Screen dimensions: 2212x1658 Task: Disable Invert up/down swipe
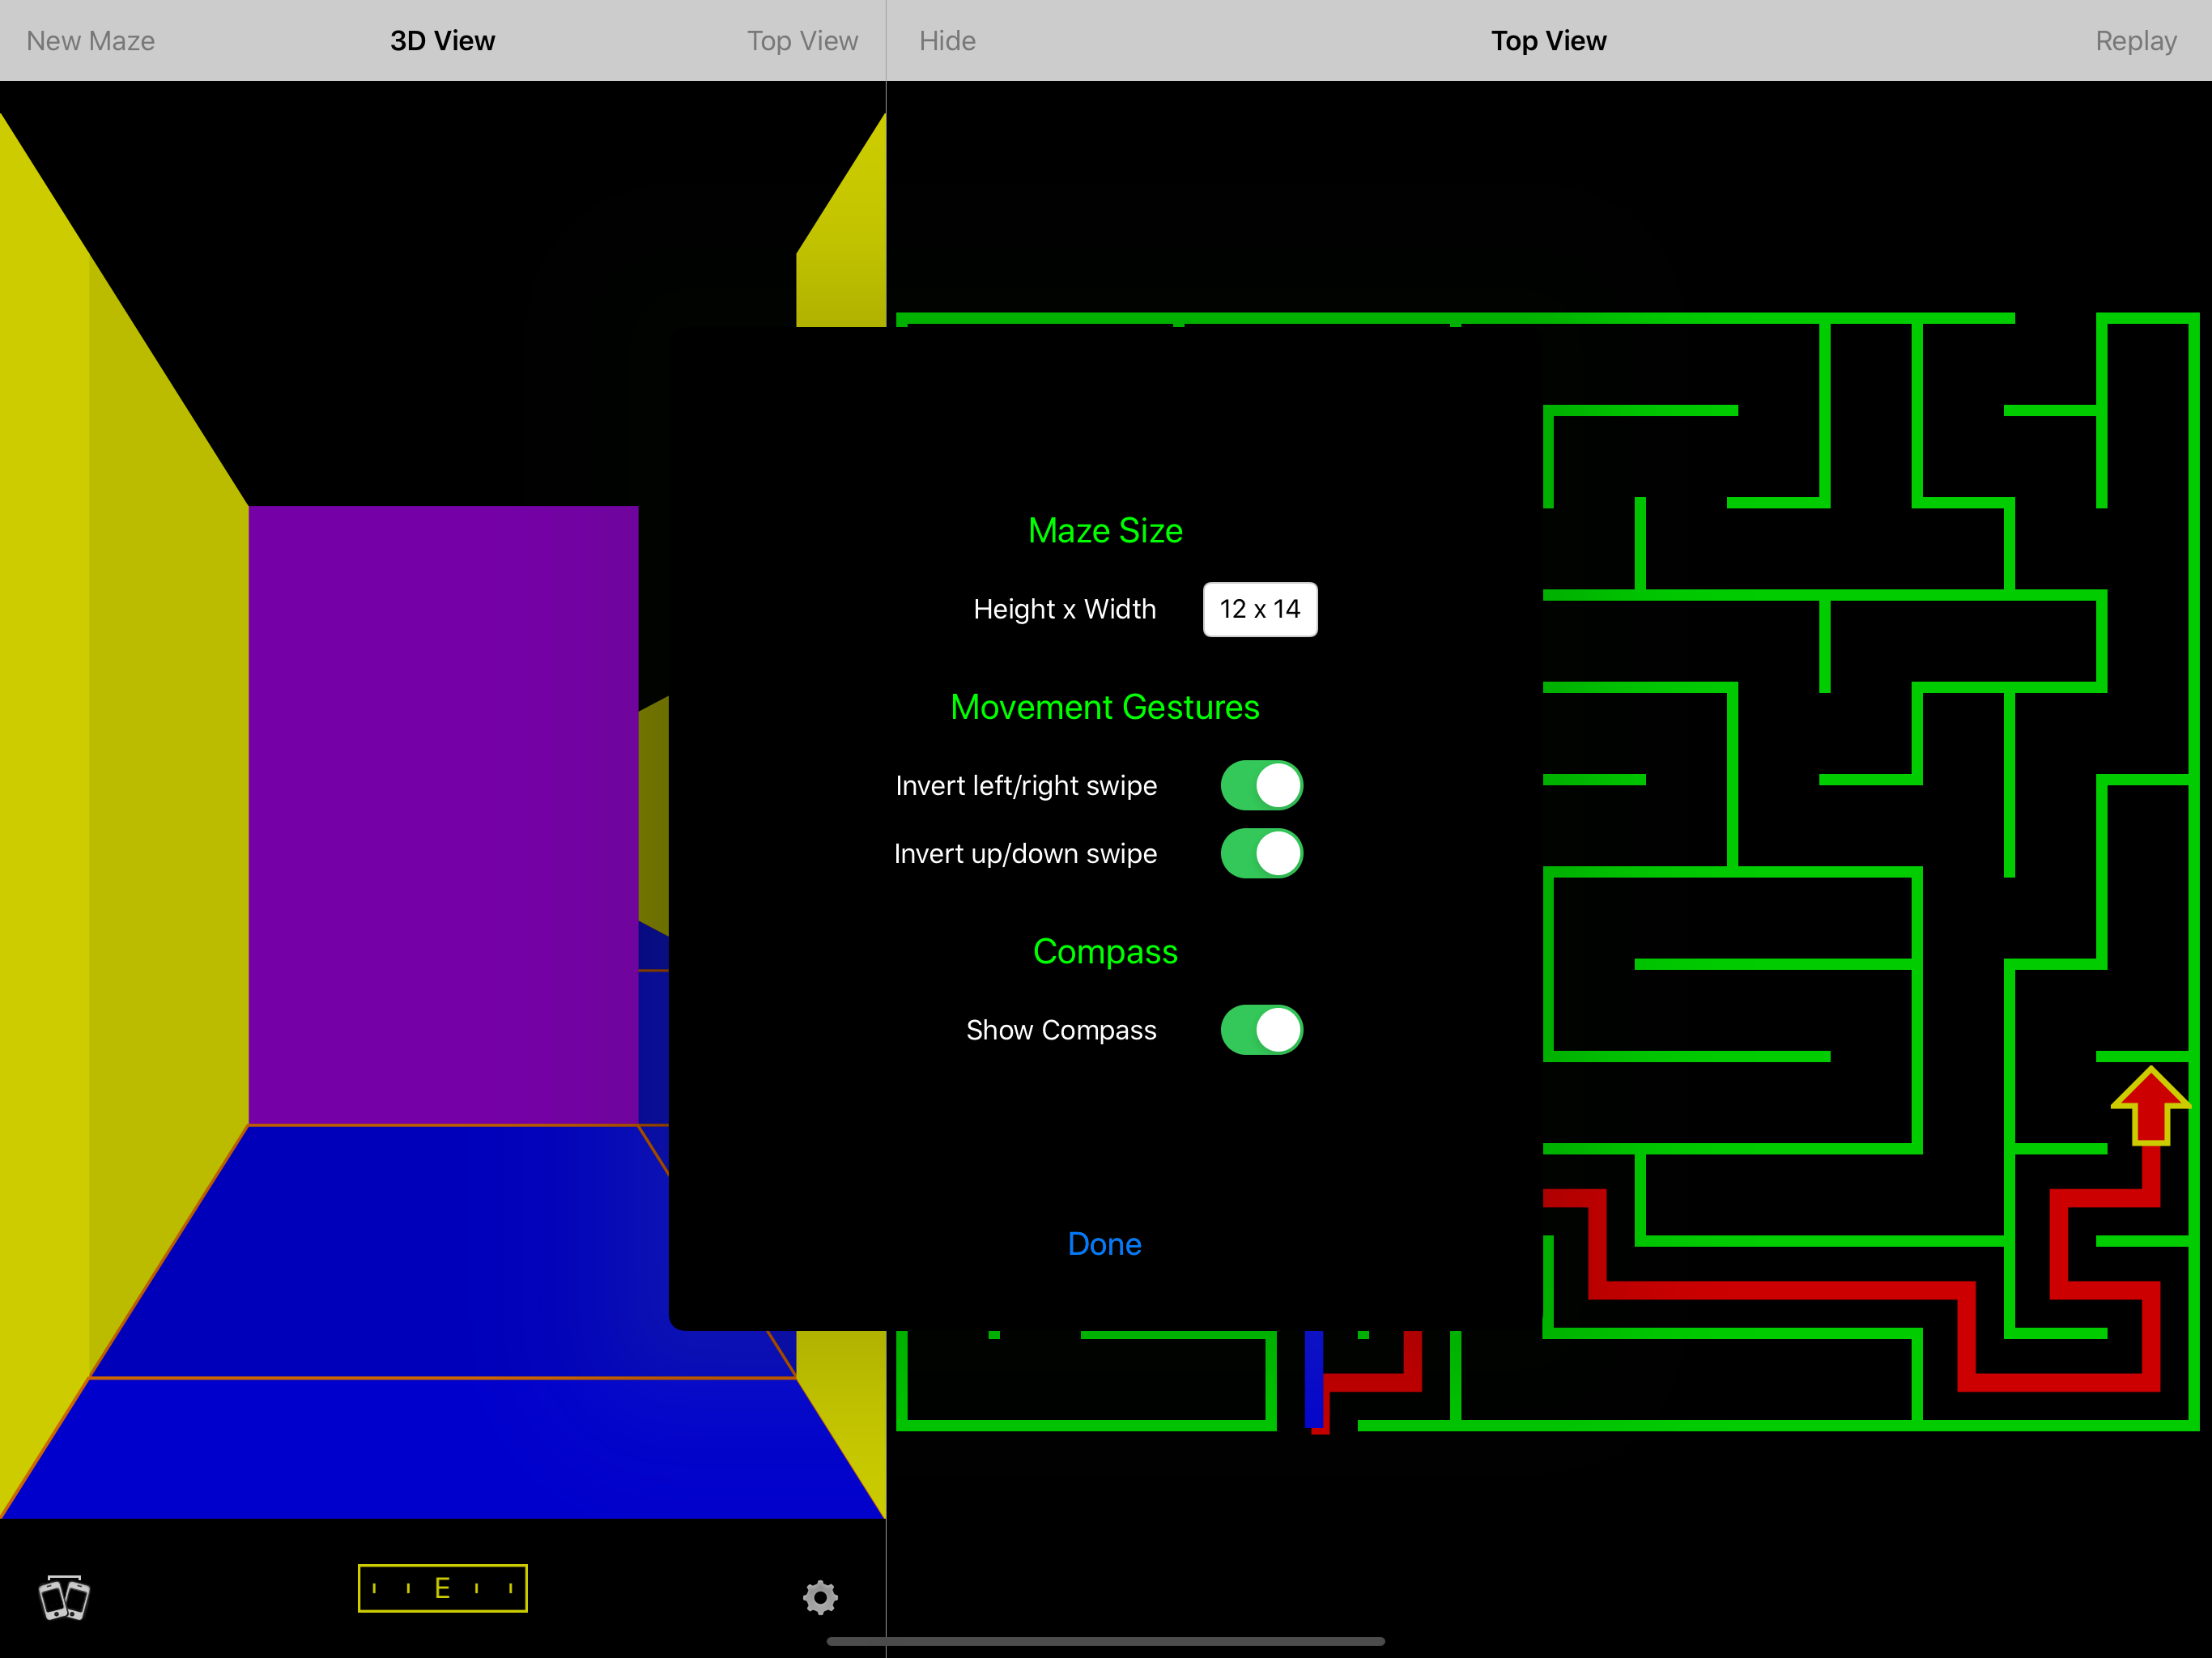click(1261, 853)
